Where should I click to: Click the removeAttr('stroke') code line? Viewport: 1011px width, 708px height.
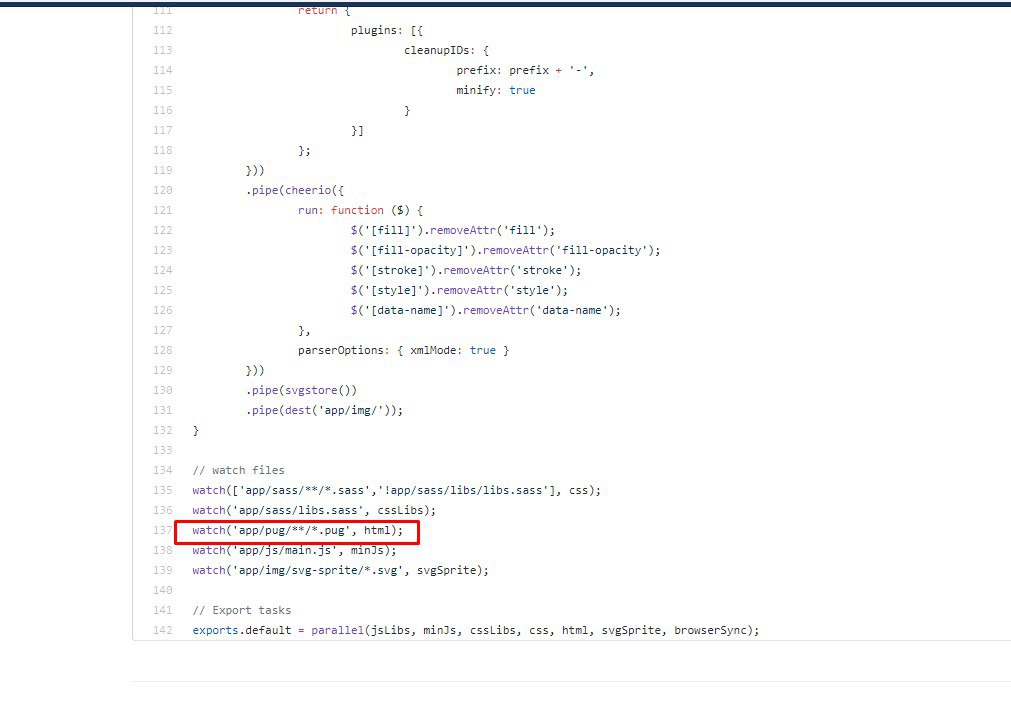pyautogui.click(x=466, y=270)
